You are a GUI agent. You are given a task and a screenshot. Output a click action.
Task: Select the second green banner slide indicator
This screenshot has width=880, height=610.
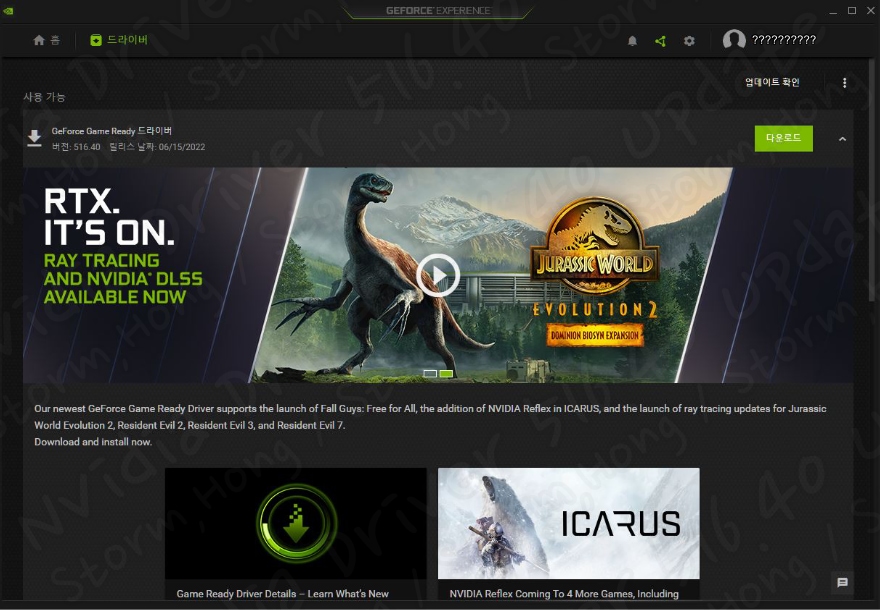point(446,373)
